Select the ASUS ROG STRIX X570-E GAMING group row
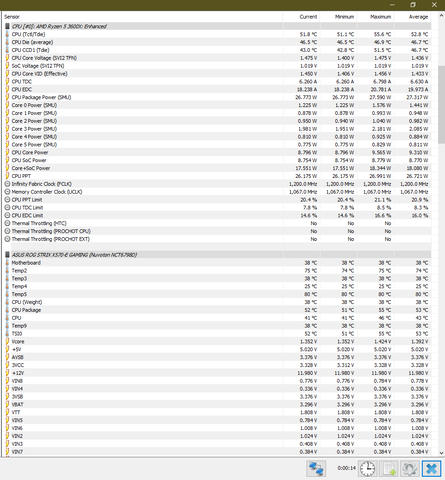 218,255
